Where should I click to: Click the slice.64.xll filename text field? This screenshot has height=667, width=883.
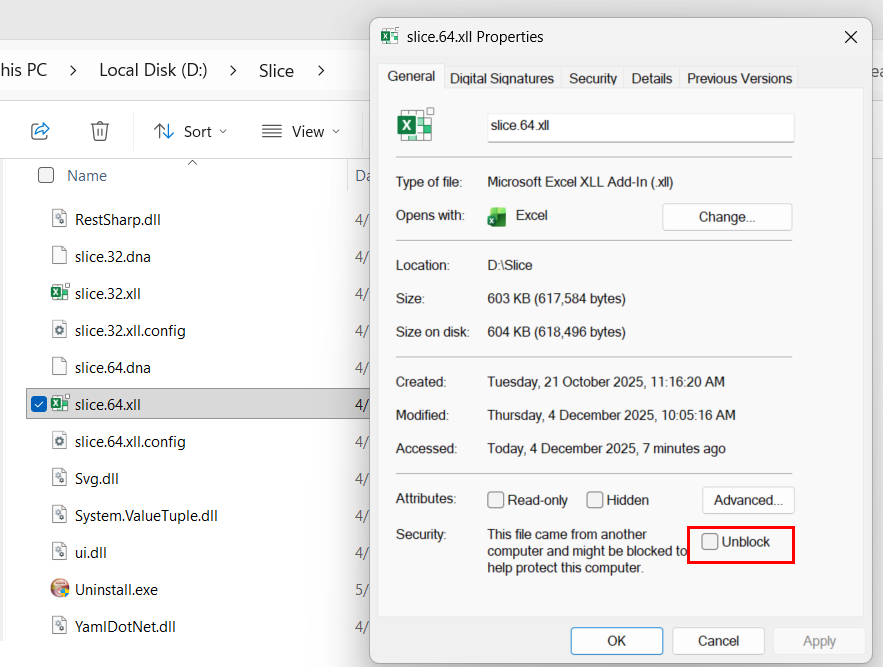coord(641,127)
